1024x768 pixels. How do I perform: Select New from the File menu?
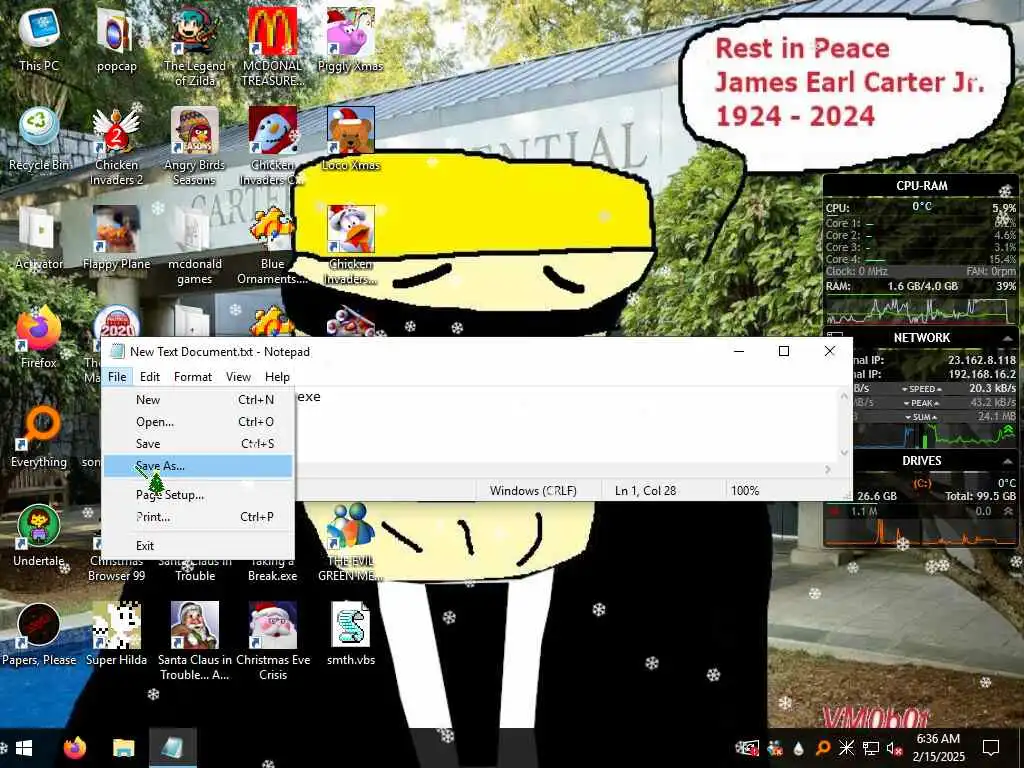click(x=197, y=400)
